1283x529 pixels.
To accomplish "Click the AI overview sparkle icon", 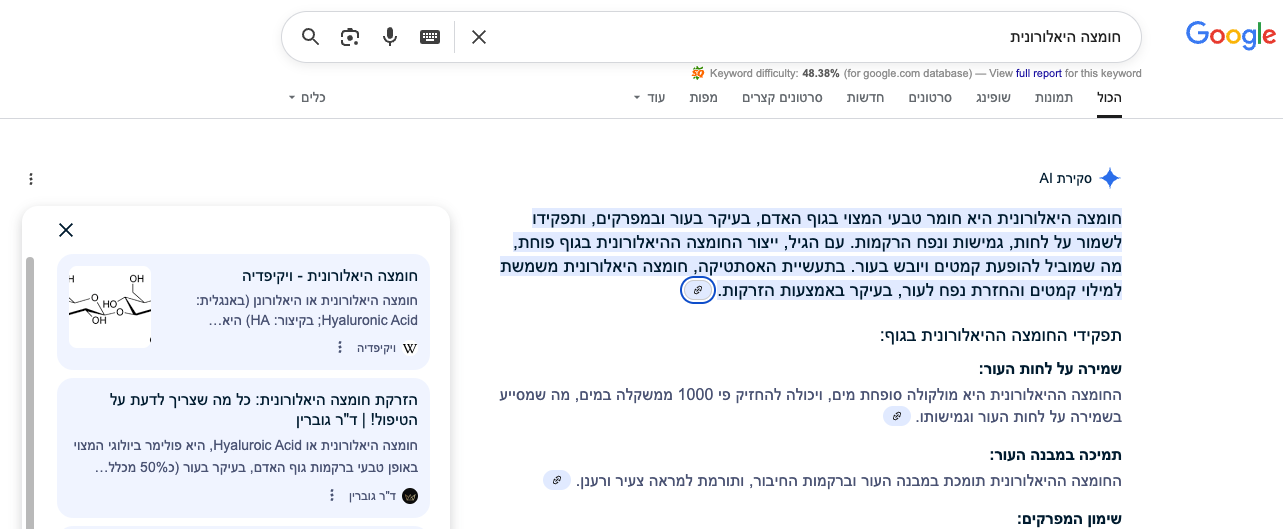I will (x=1110, y=178).
